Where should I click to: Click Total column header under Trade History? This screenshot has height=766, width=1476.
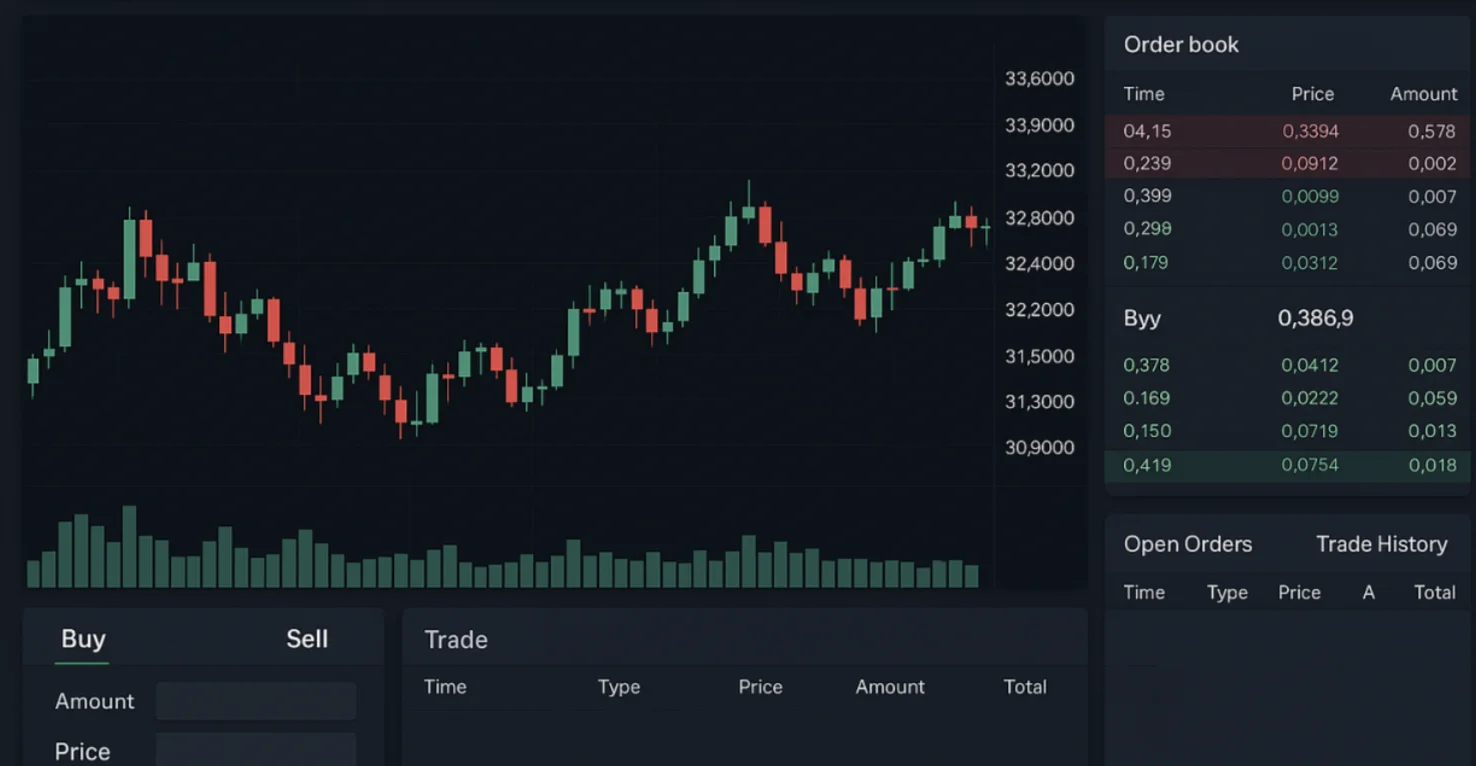click(x=1434, y=593)
